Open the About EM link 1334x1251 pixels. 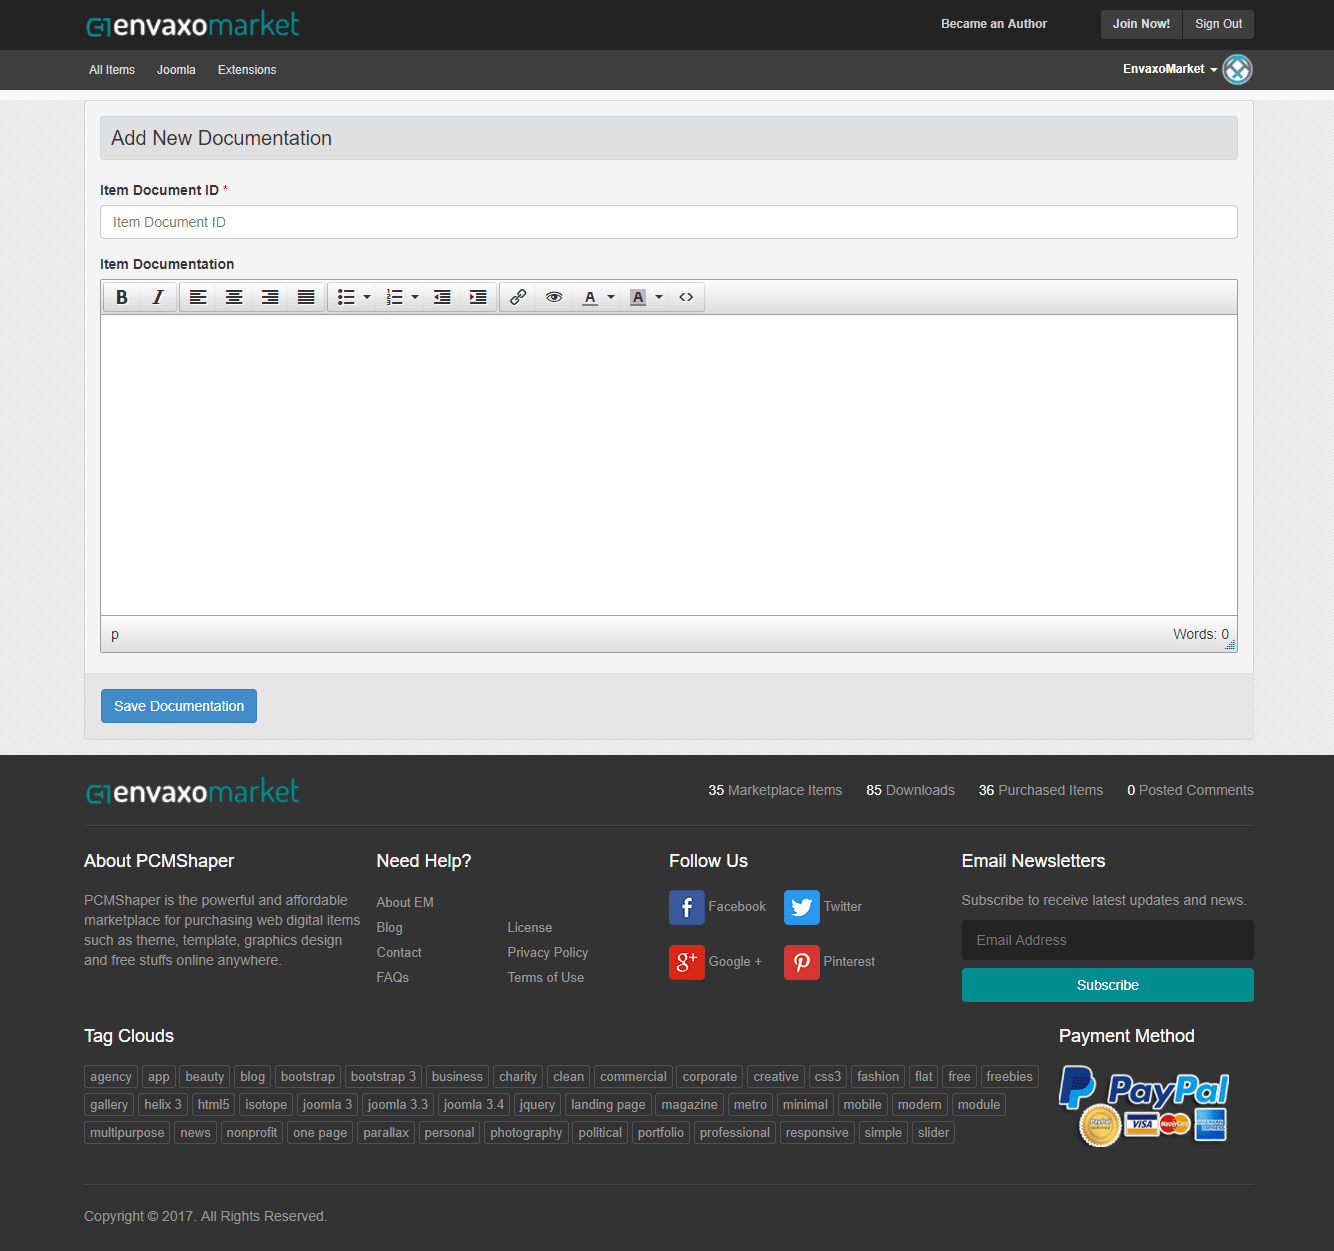pos(405,902)
